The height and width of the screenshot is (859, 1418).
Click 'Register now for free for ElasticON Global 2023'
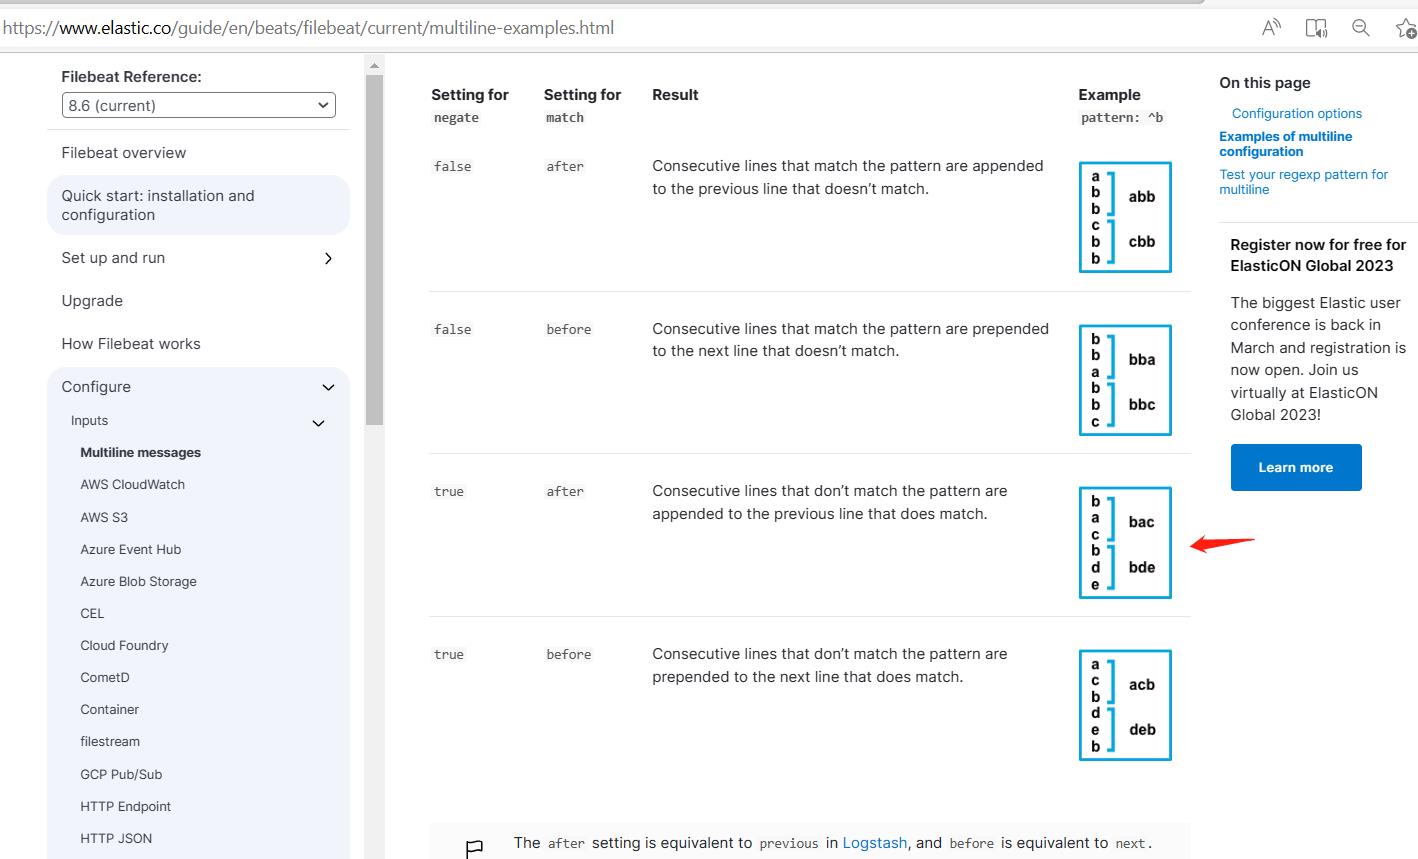point(1318,255)
